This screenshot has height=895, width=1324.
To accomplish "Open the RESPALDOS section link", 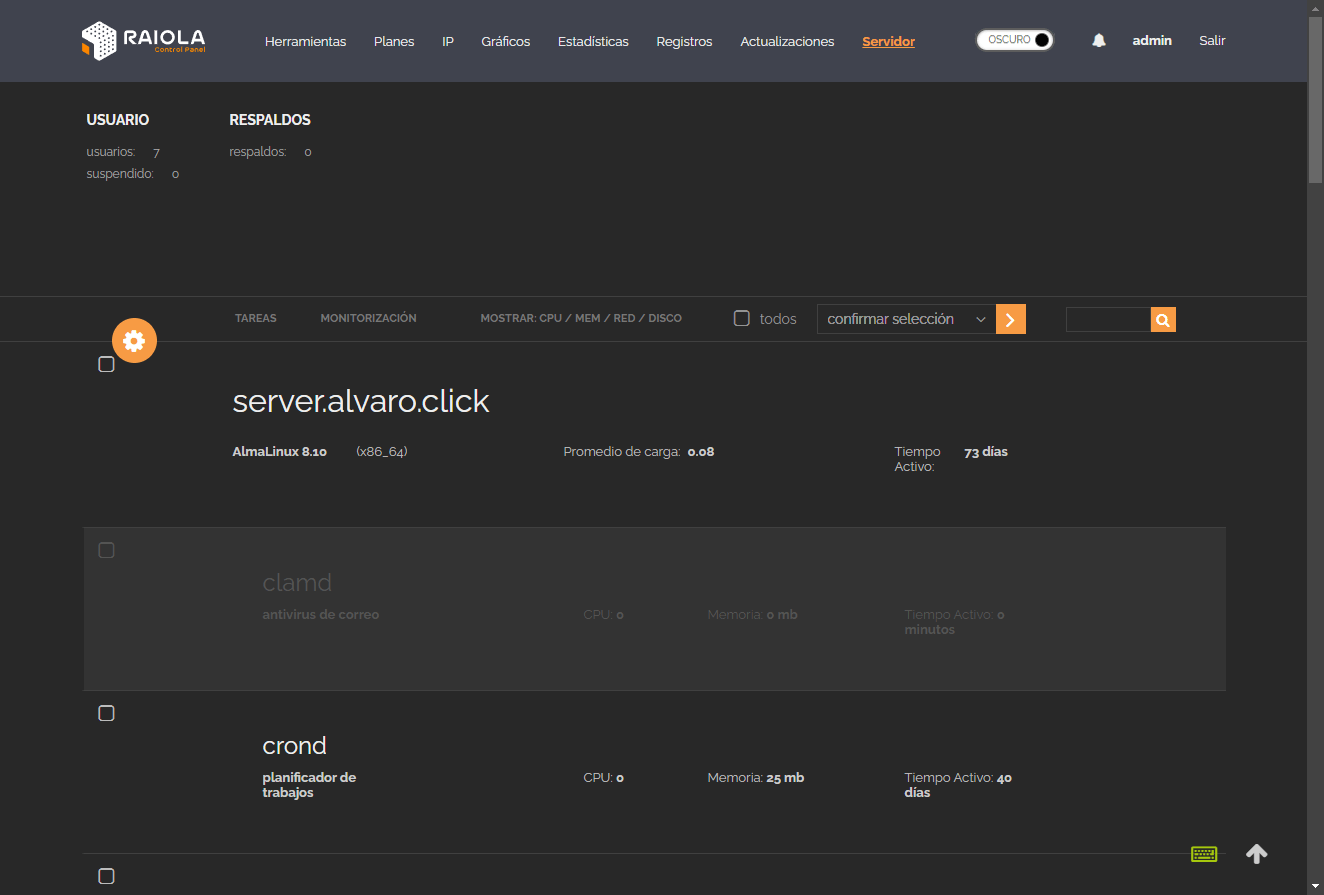I will click(270, 120).
